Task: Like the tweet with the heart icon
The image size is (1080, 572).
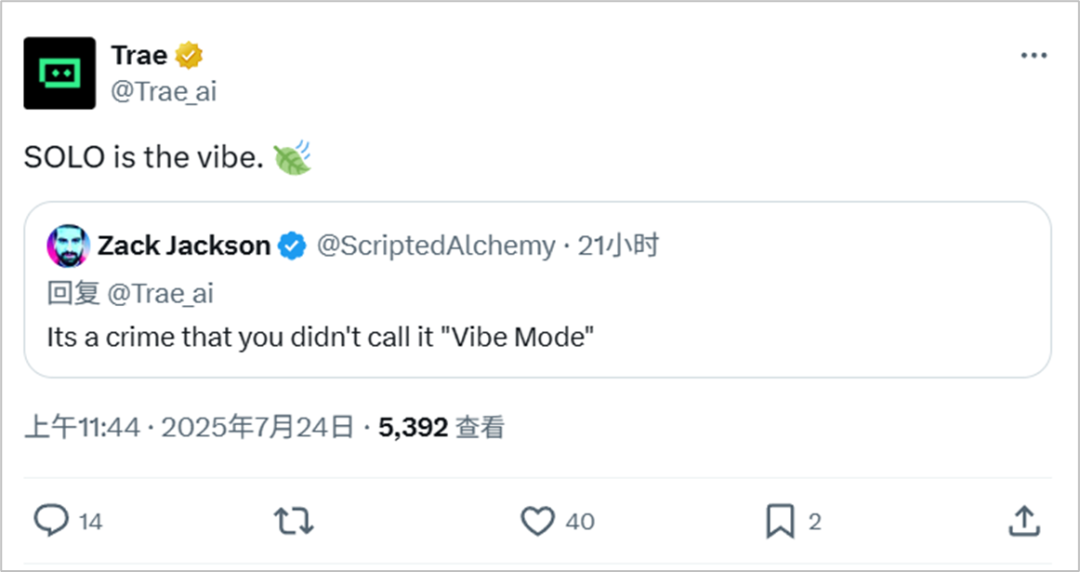Action: 538,520
